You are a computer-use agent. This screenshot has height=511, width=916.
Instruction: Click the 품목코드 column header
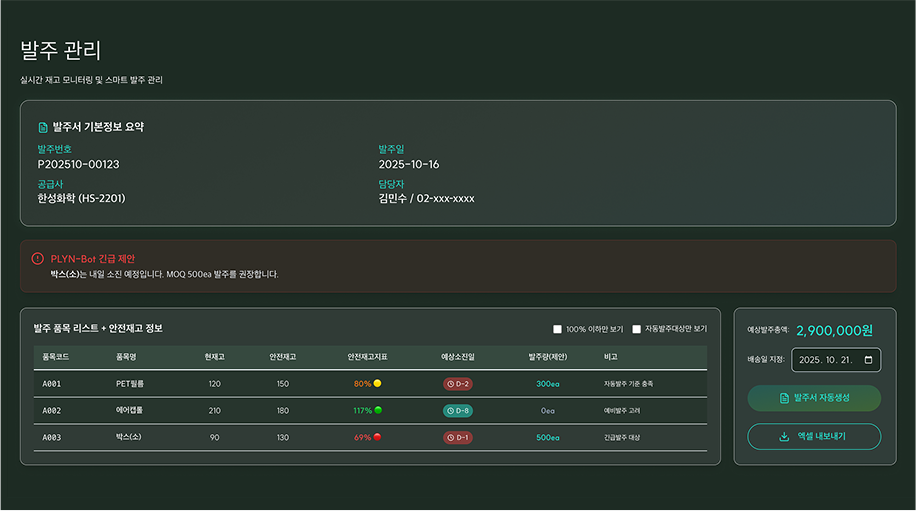[x=56, y=357]
